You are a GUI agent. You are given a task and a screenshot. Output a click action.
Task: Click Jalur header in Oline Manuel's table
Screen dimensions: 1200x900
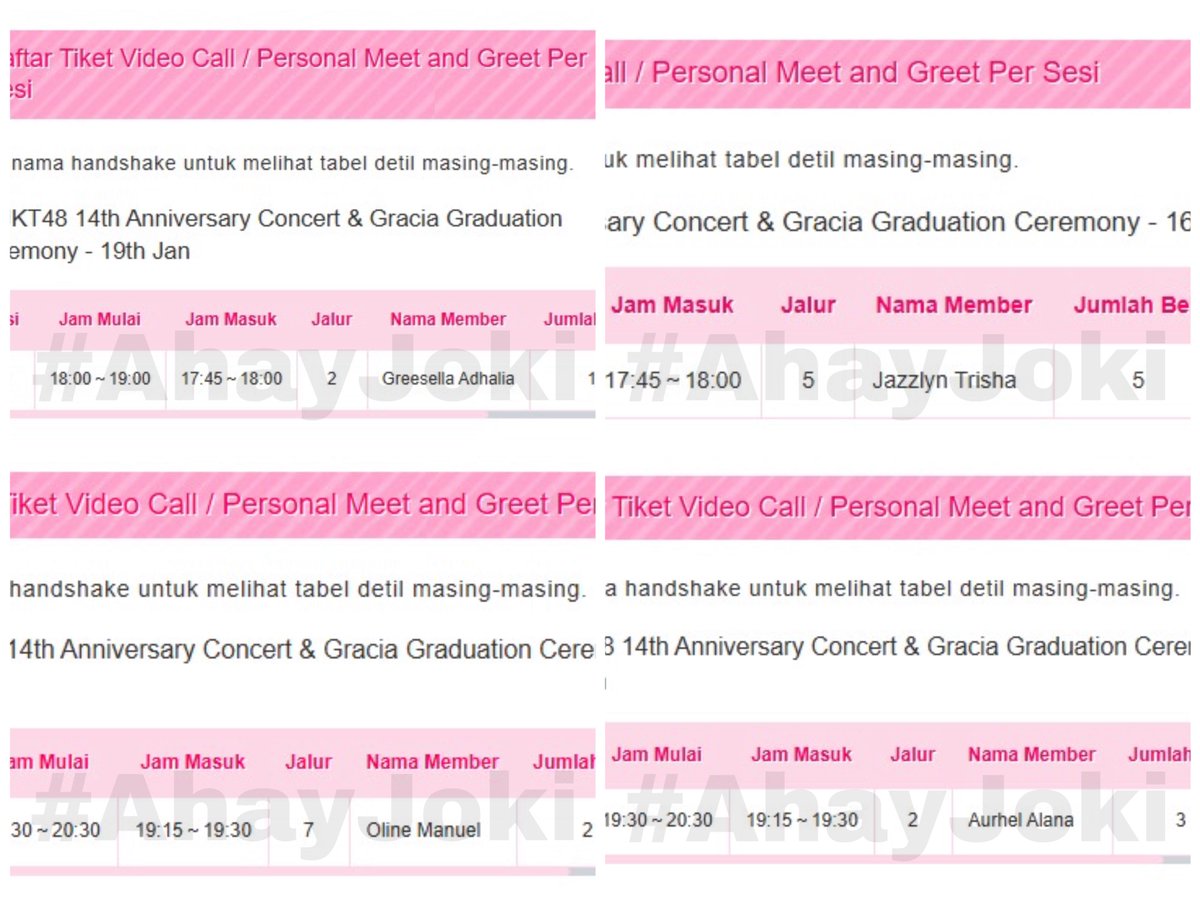(x=308, y=762)
